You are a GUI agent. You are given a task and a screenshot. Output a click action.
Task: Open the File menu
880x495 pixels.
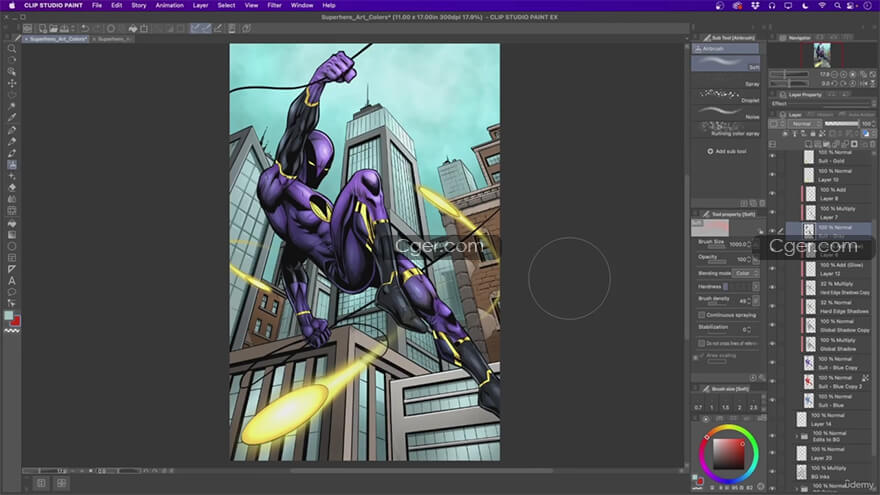(x=97, y=6)
